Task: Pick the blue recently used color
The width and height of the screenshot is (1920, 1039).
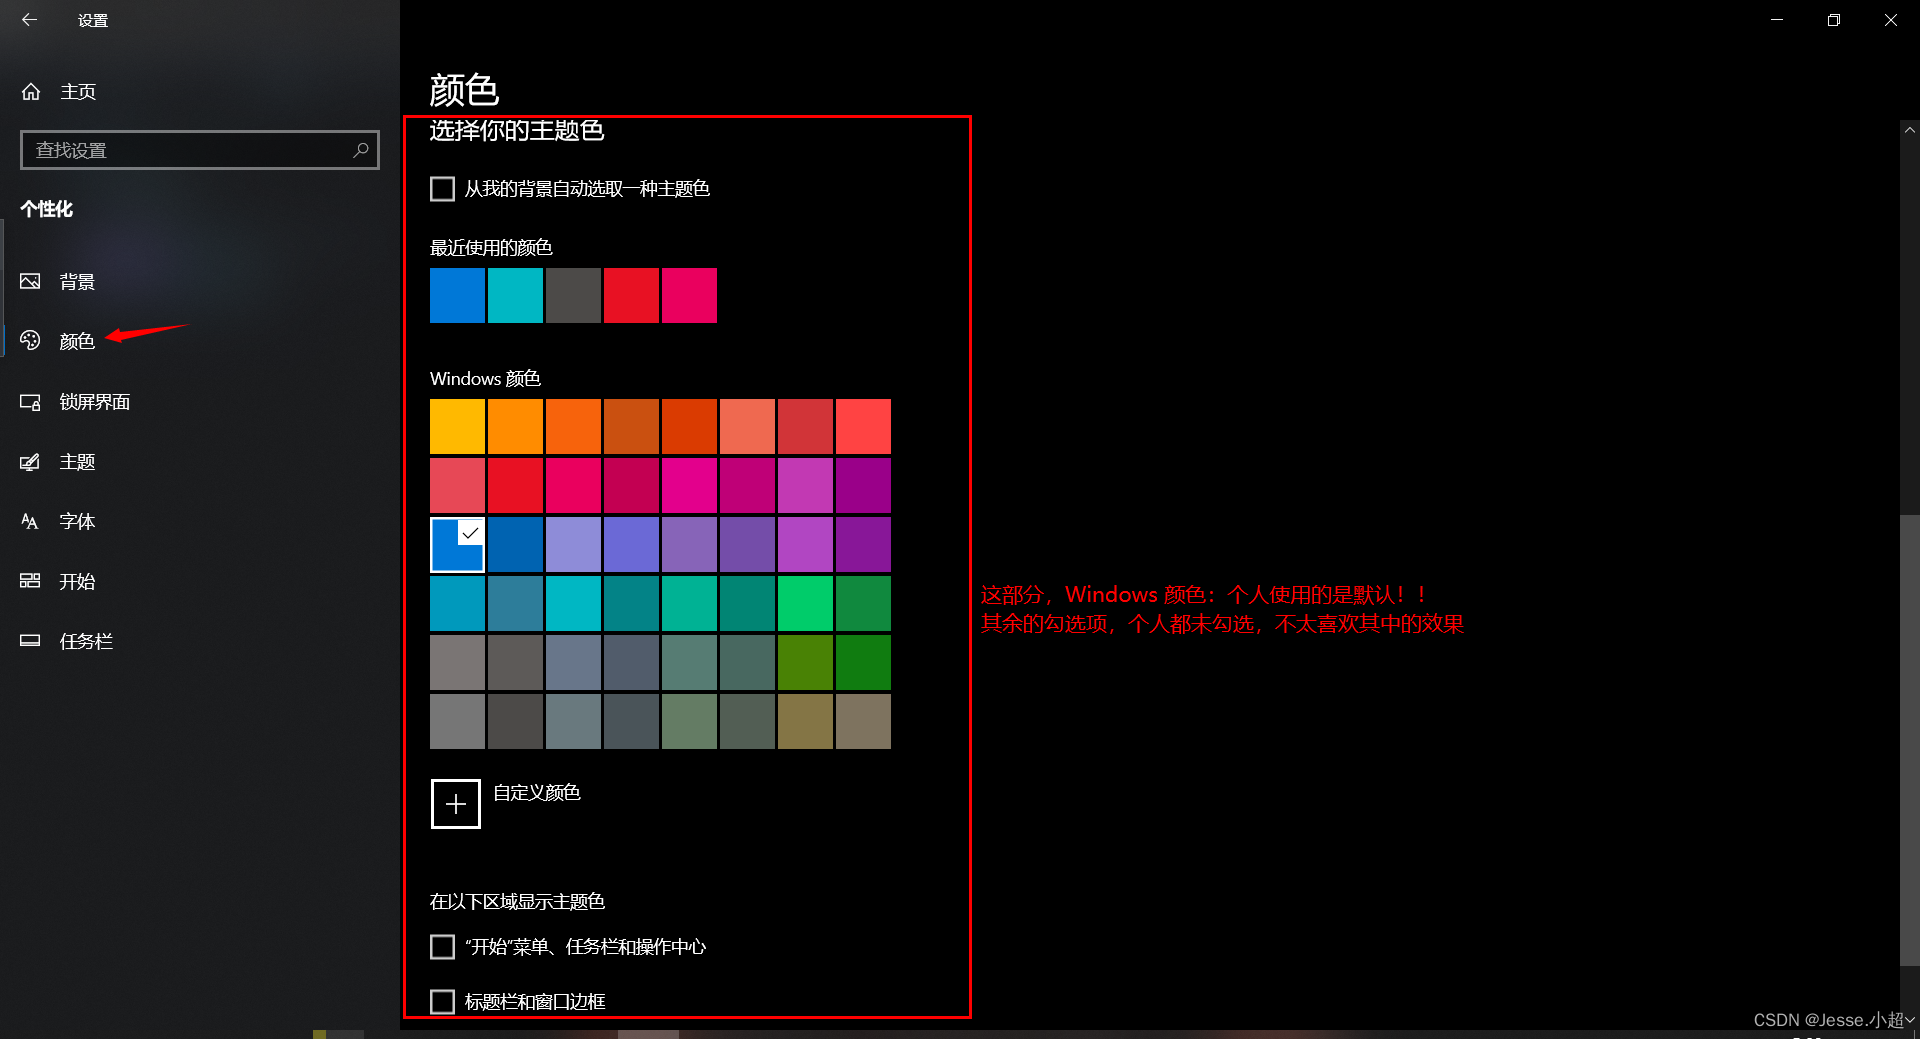Action: coord(457,295)
